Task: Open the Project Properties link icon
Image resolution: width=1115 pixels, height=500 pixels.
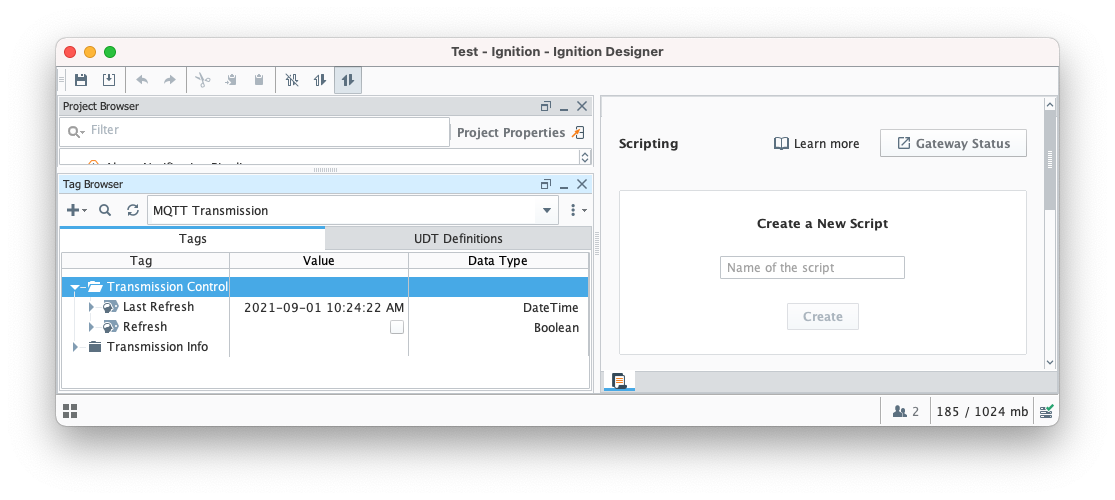Action: point(578,132)
